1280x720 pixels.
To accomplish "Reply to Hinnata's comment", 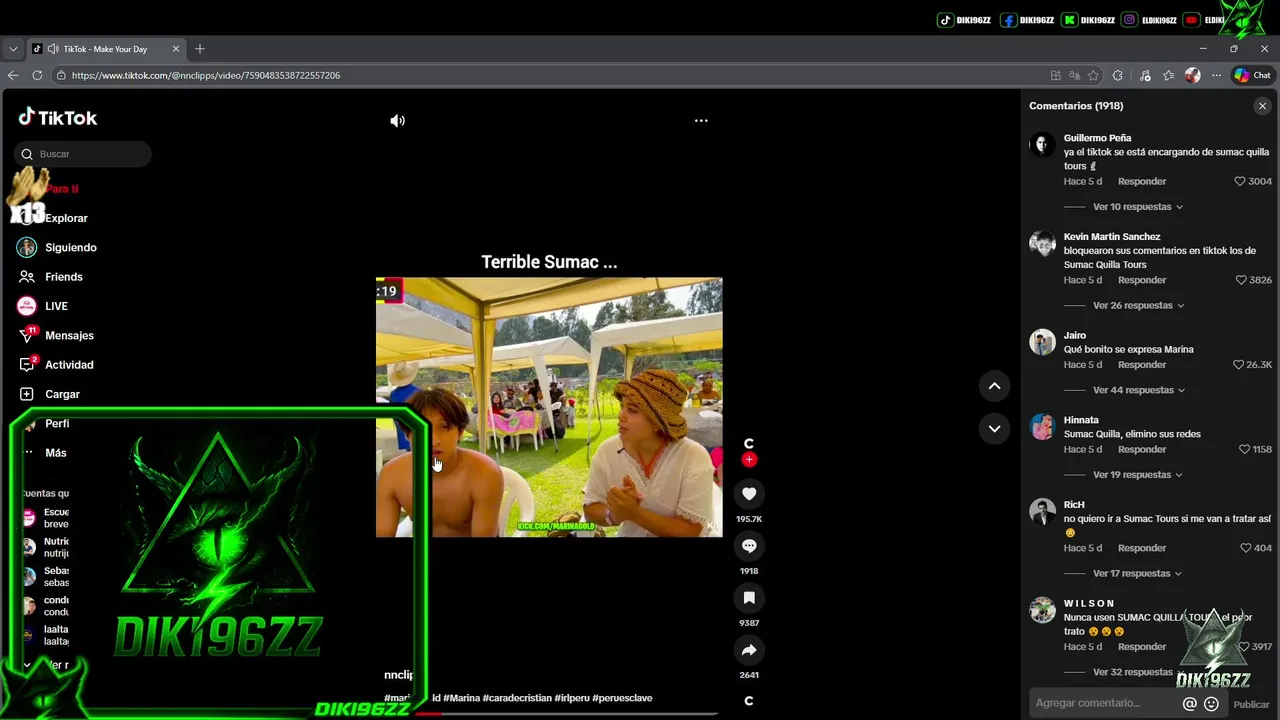I will pyautogui.click(x=1142, y=449).
